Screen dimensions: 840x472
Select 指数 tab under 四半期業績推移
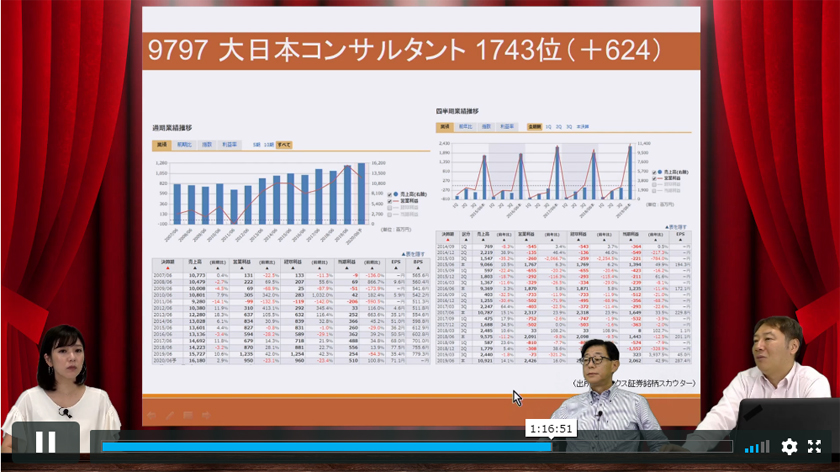(486, 127)
